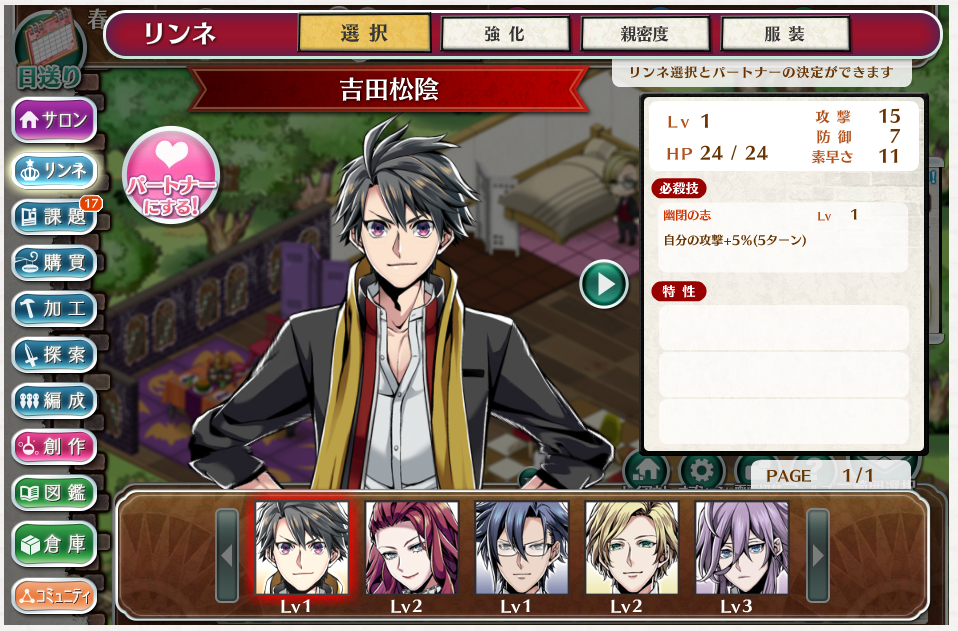Open the 創作 creation menu
The height and width of the screenshot is (631, 958).
[54, 447]
